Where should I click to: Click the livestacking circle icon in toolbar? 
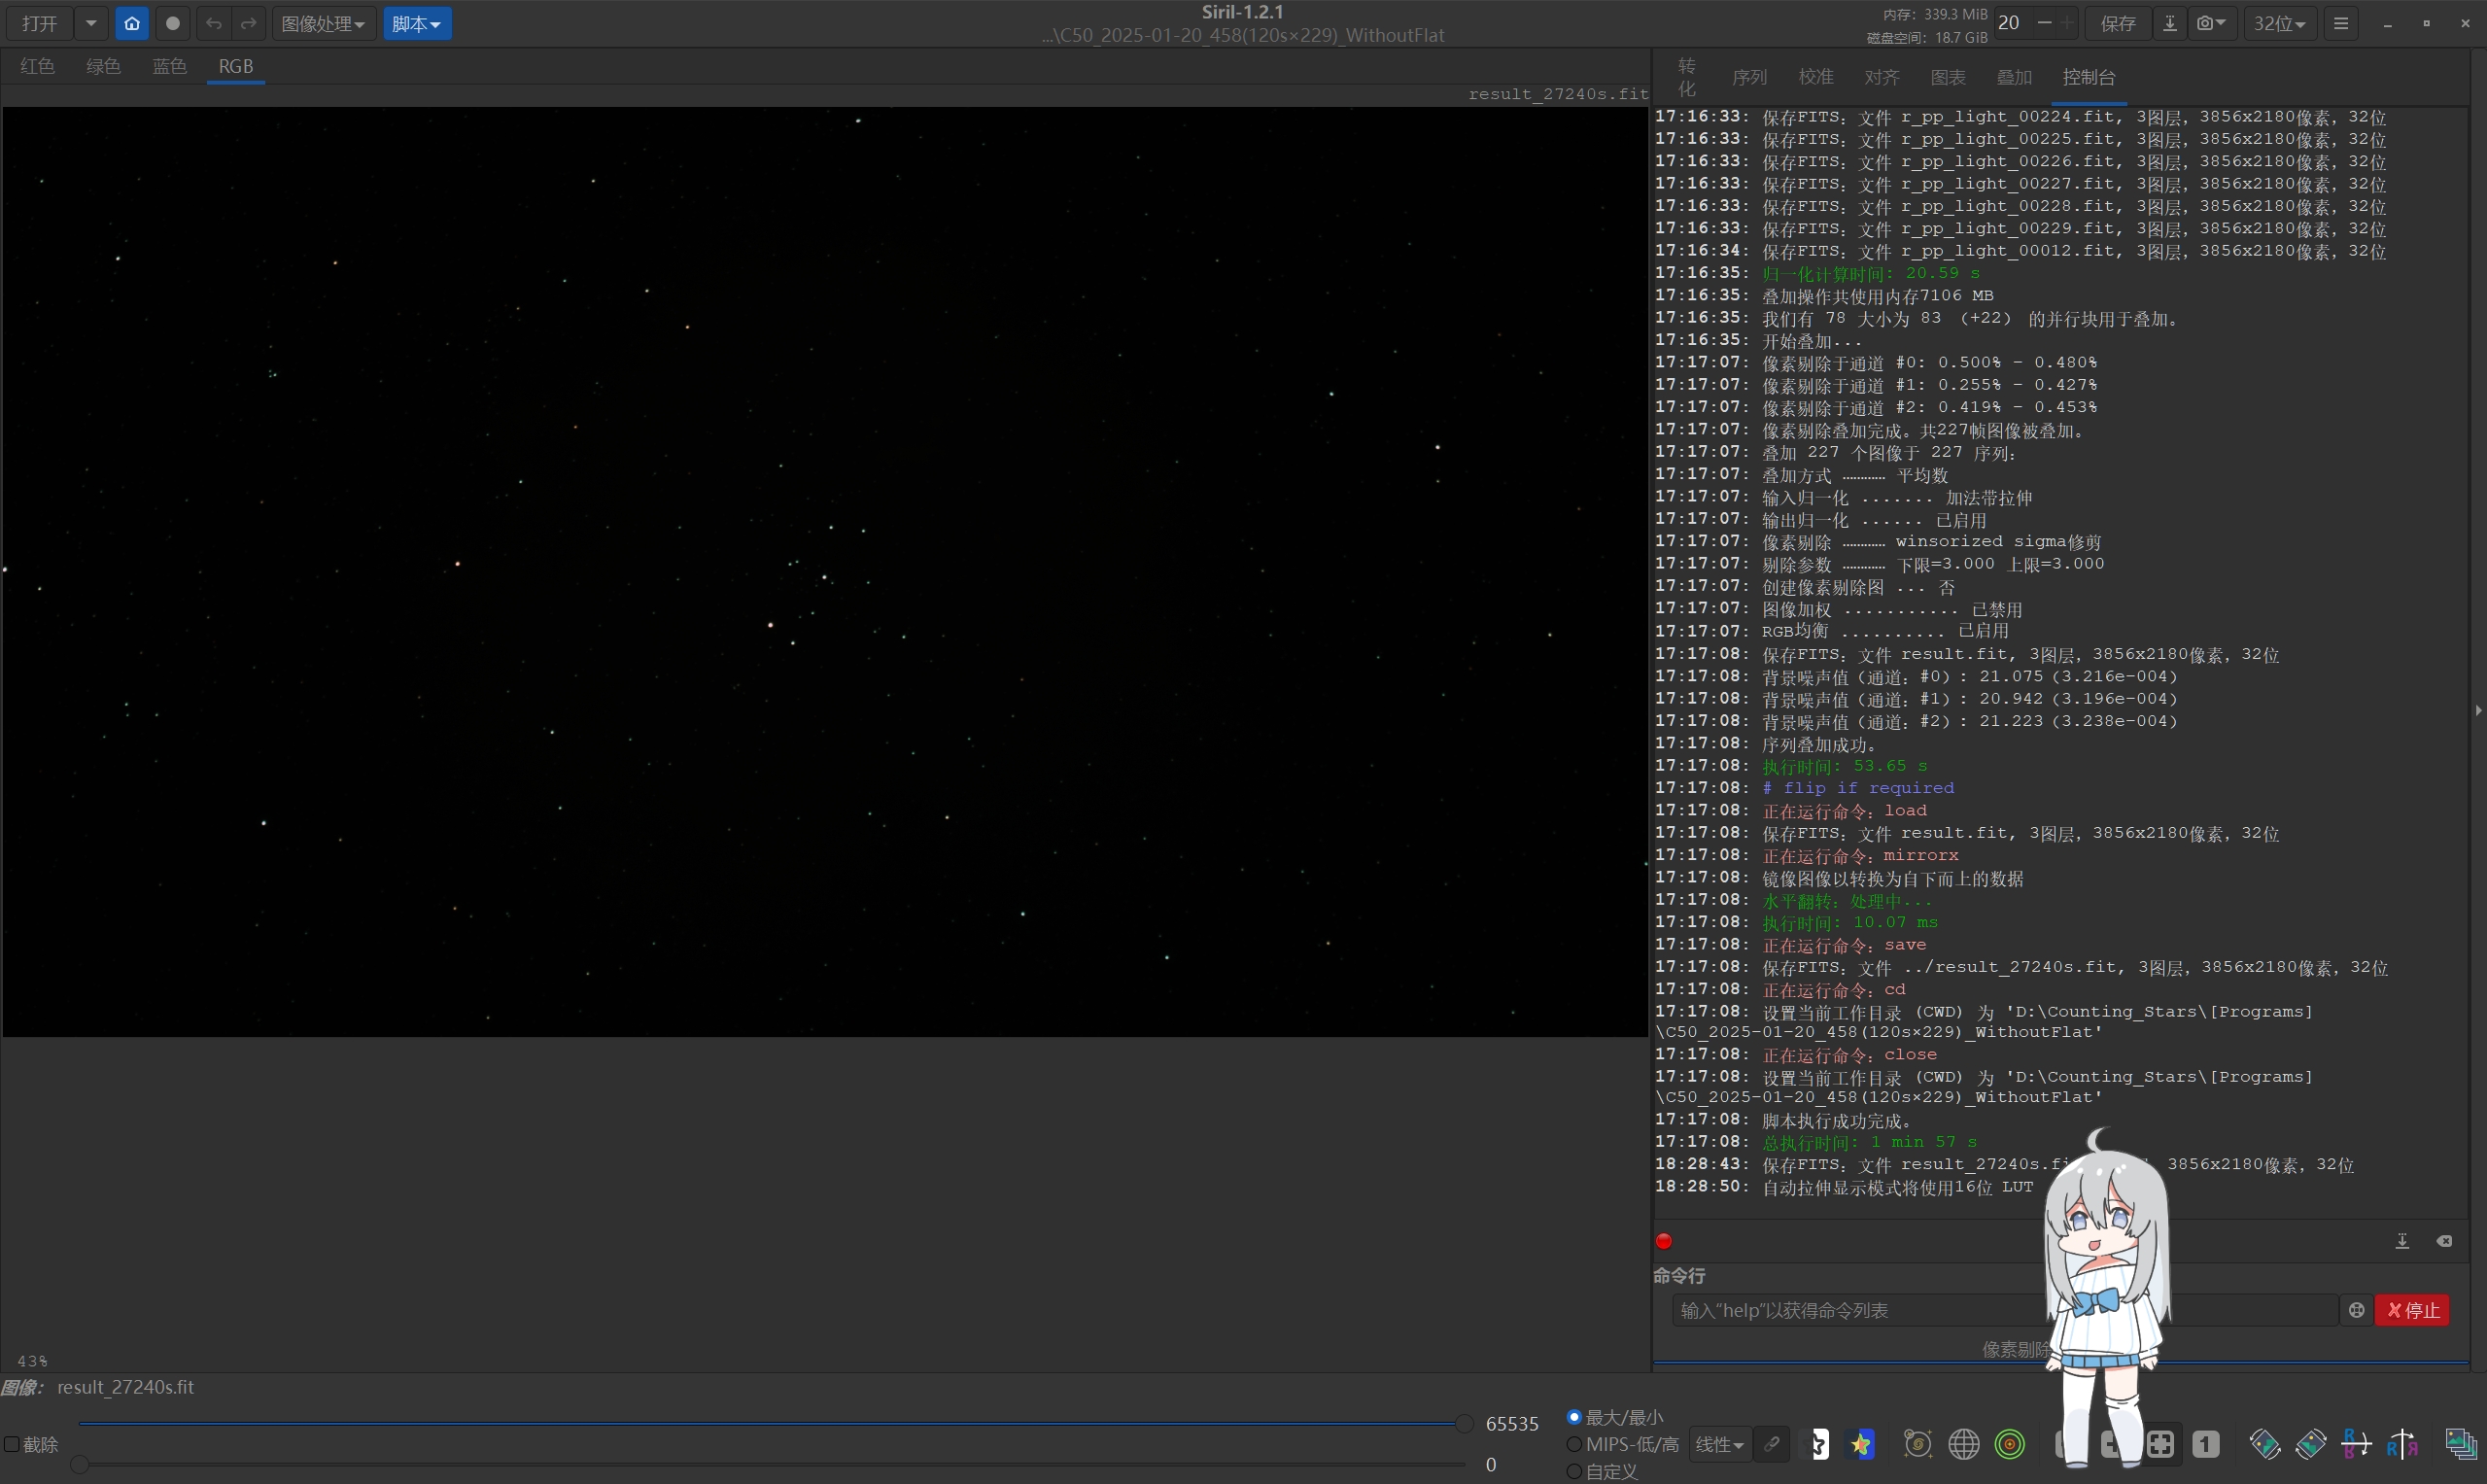coord(173,24)
